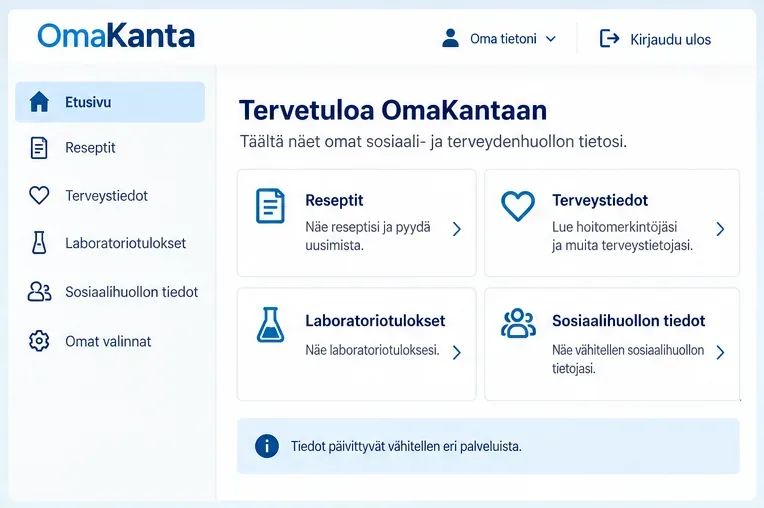
Task: Click text 'Tiedot päivittyvät vähitellen eri palveluista.'
Action: [x=406, y=446]
